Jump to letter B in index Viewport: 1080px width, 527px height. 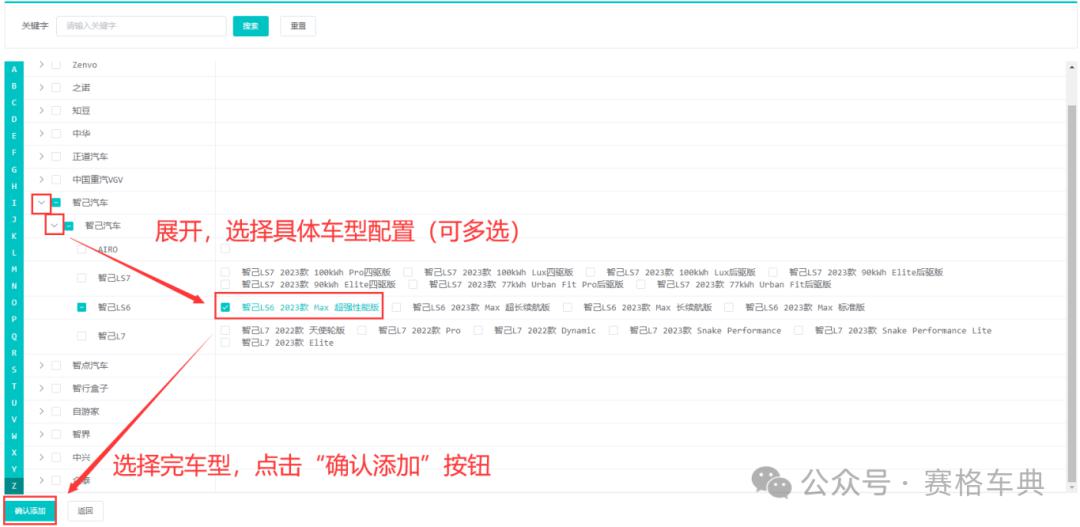14,85
